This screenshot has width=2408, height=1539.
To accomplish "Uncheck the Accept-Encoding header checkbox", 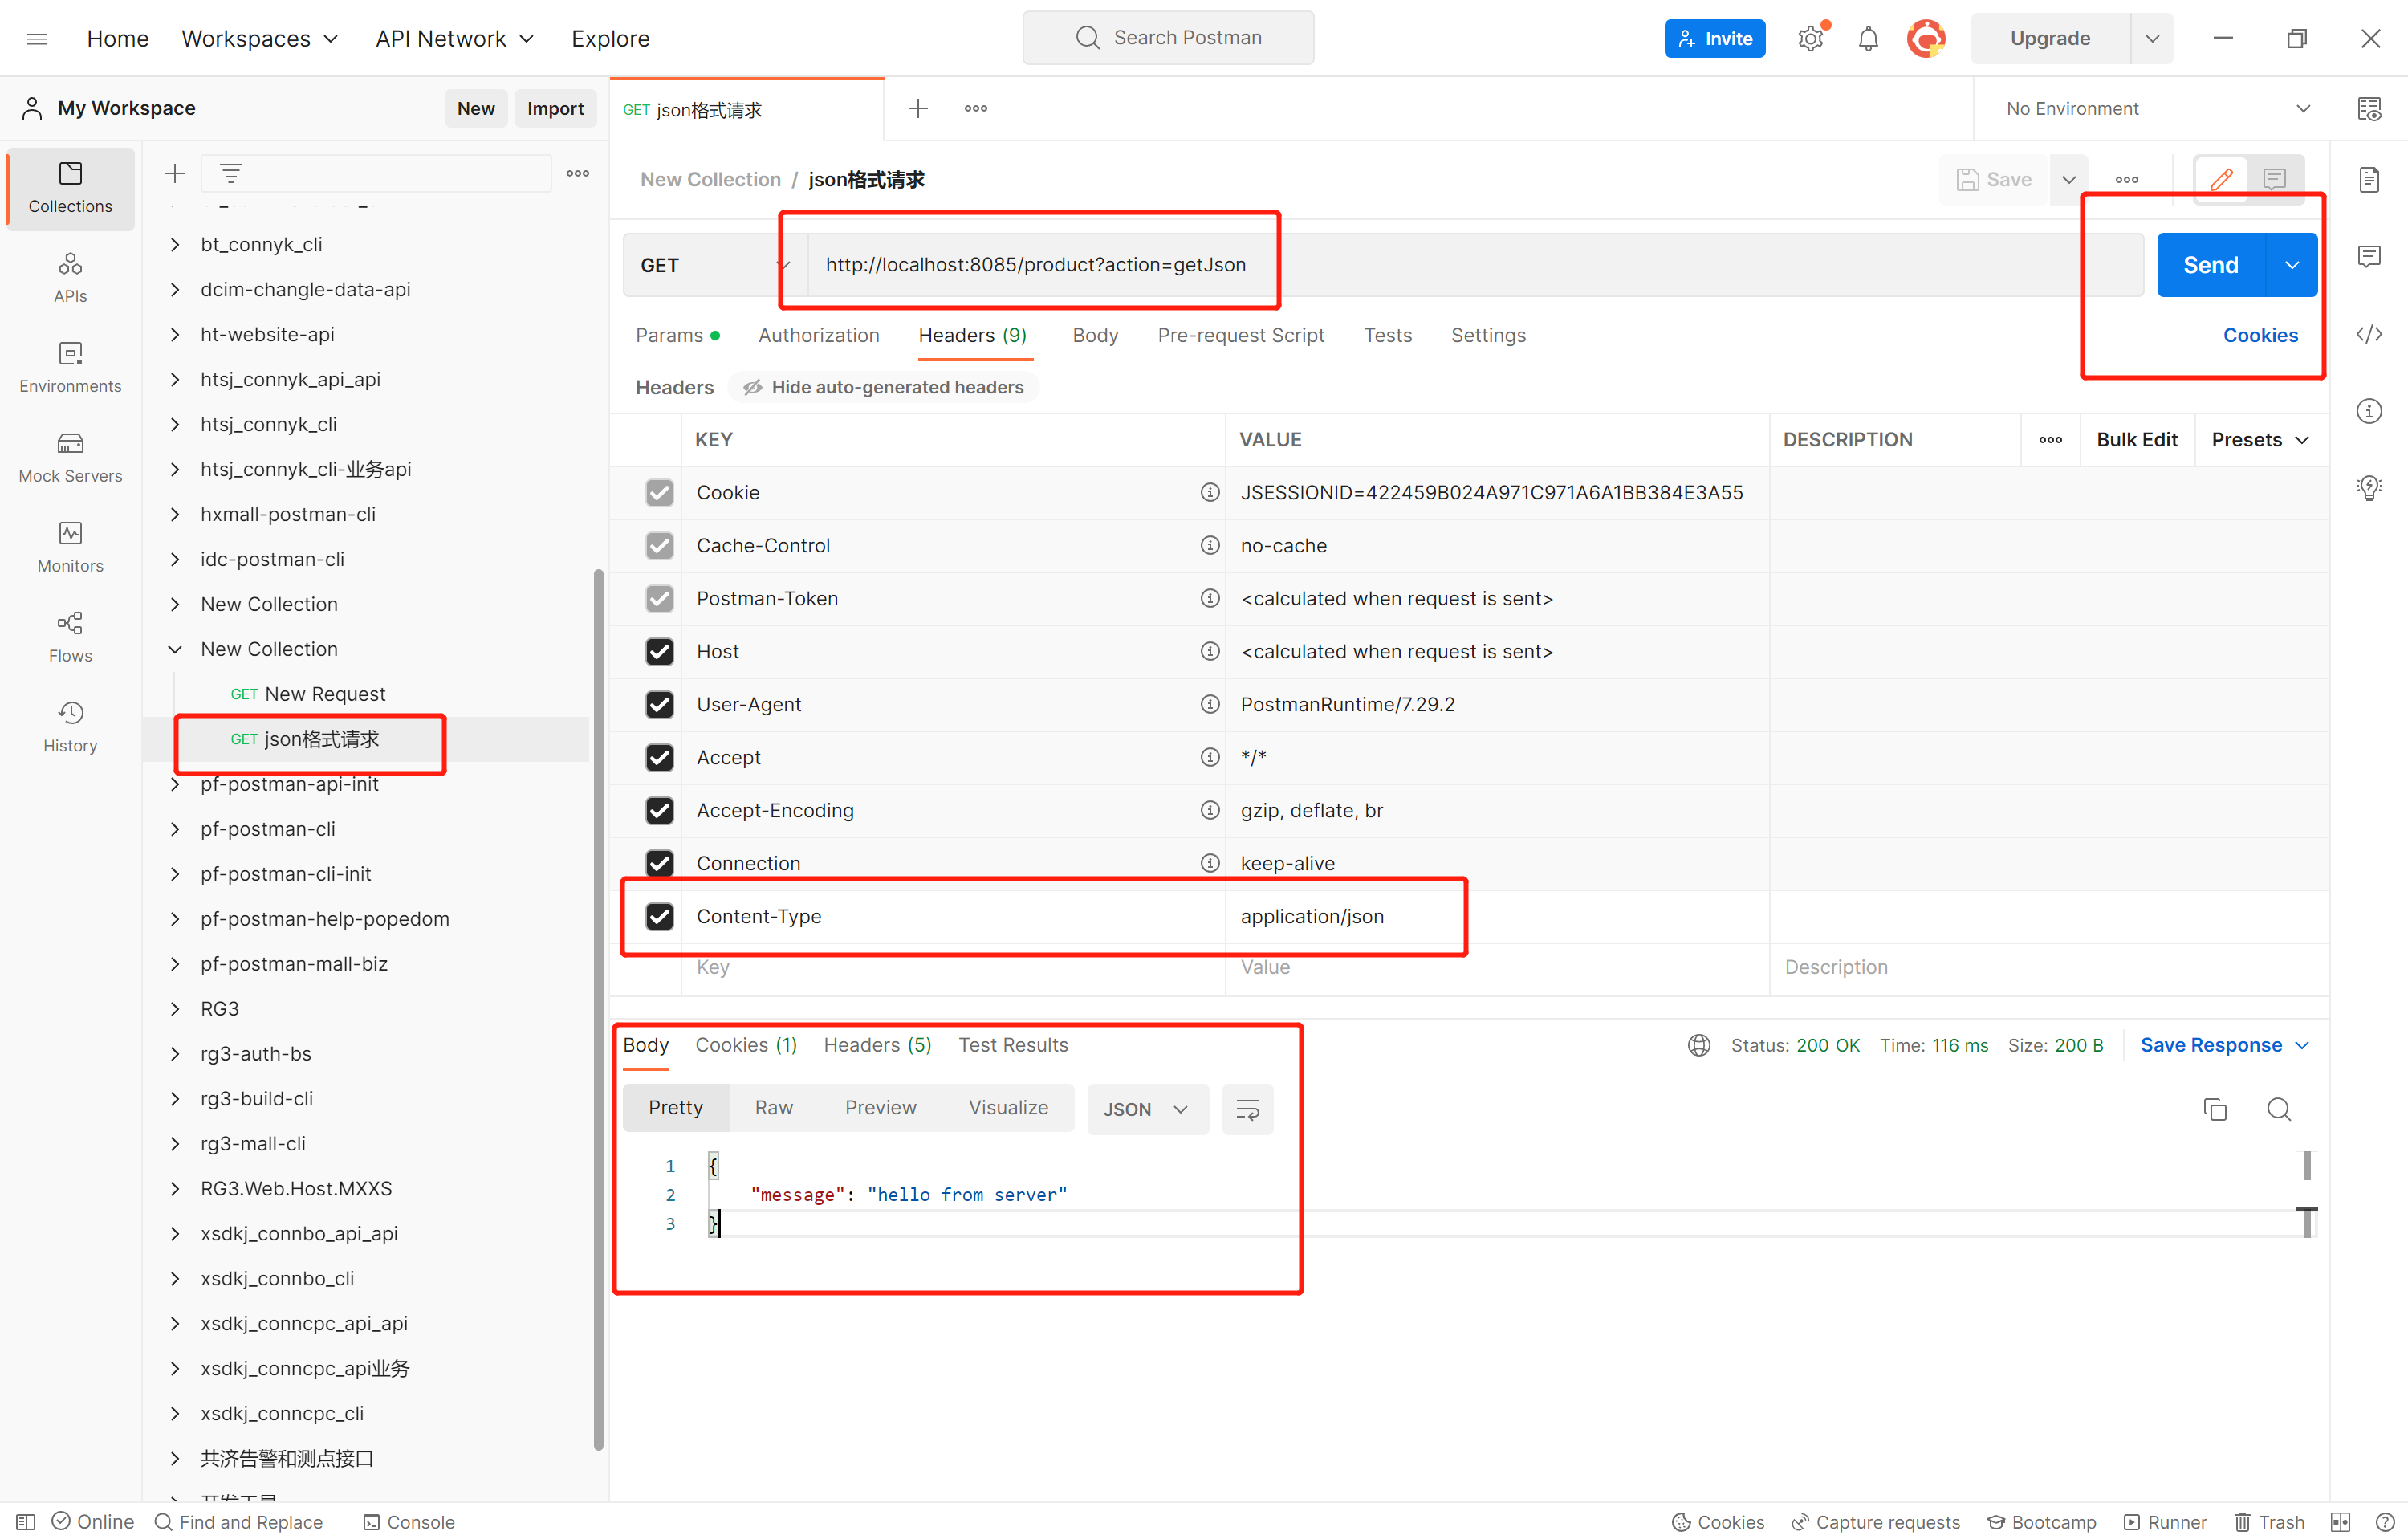I will click(659, 810).
